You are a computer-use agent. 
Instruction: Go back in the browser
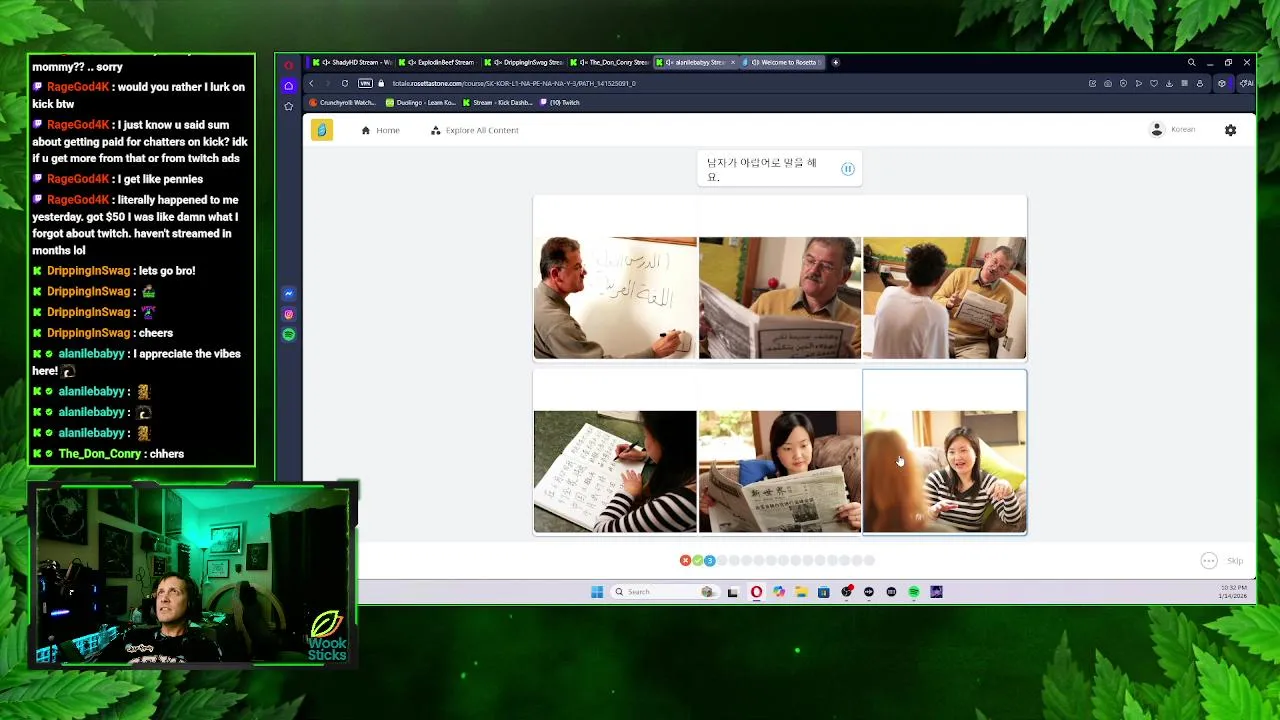point(311,83)
